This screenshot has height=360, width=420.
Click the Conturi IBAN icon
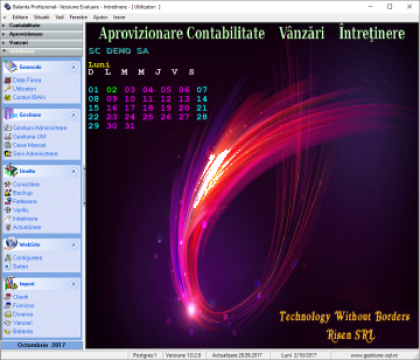[7, 97]
